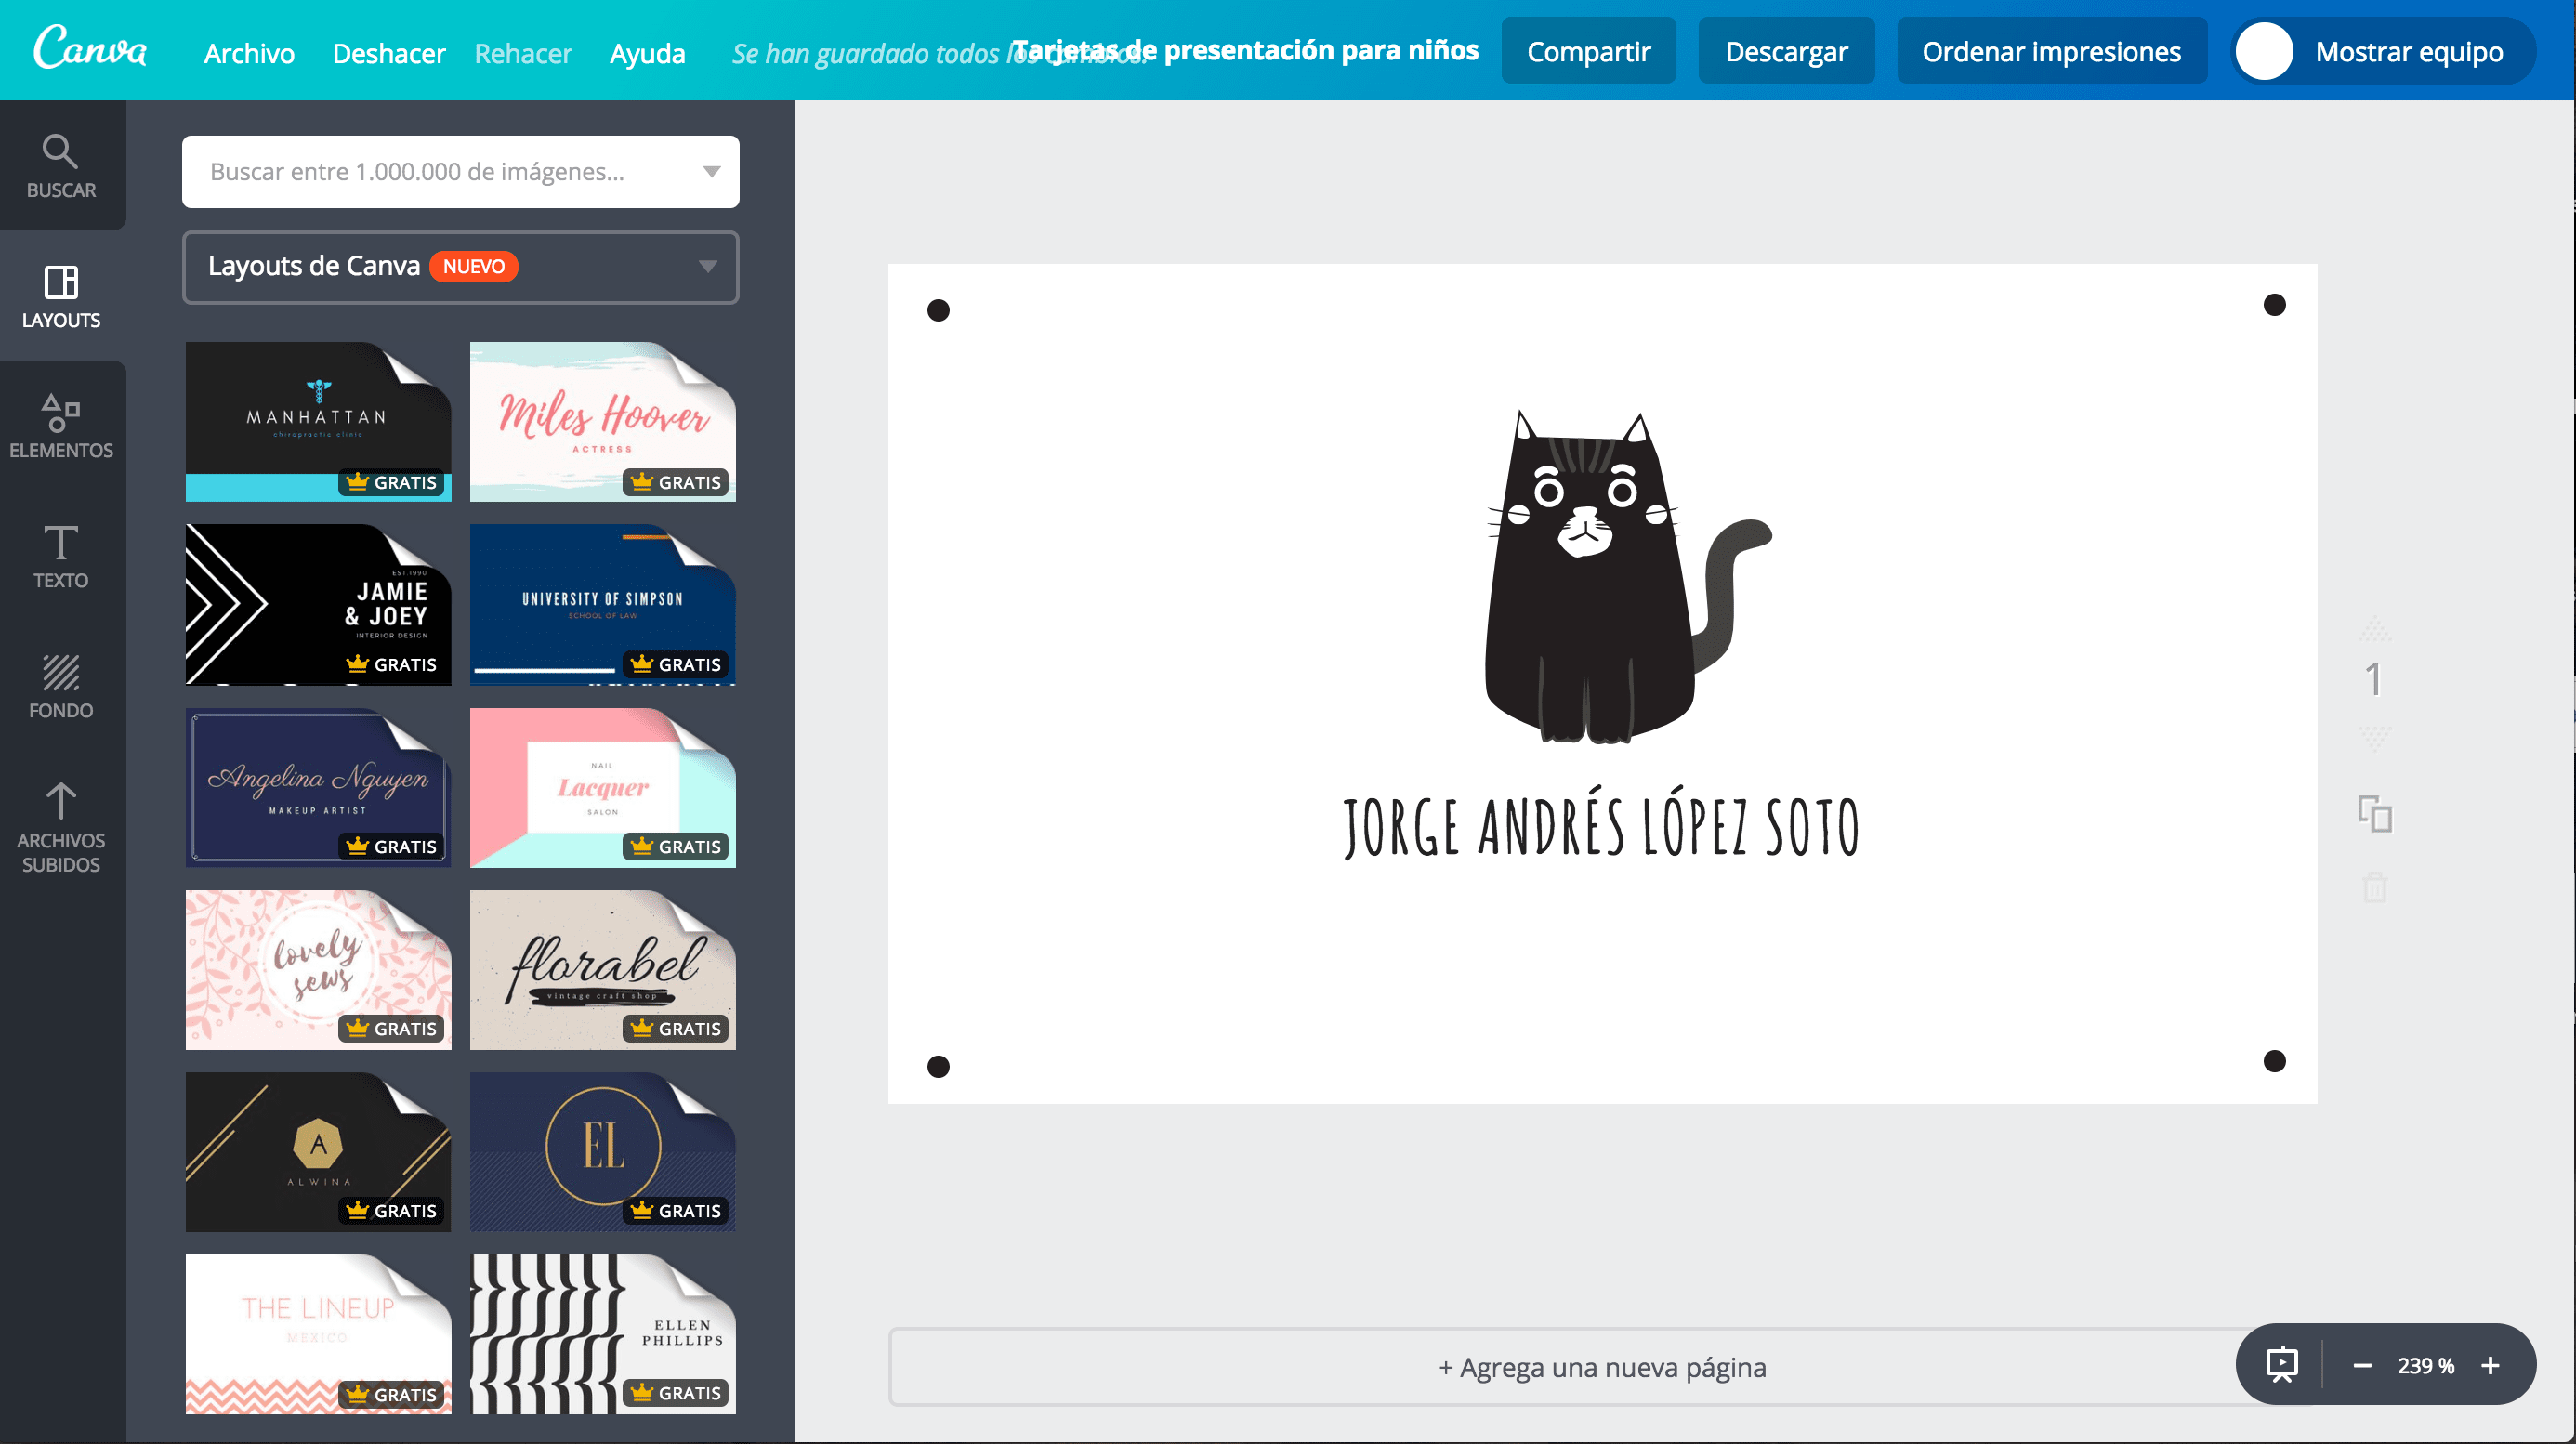
Task: Pick the Lovely Sews layout
Action: pos(318,969)
